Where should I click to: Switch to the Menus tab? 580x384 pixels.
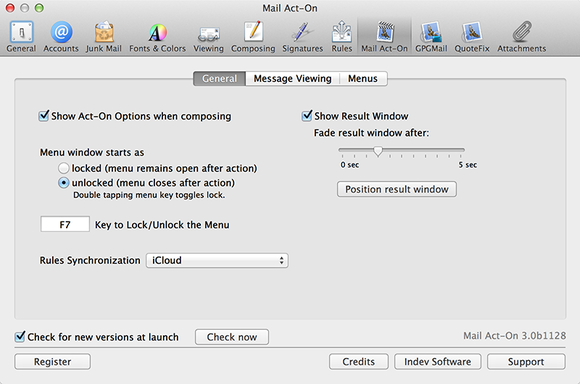[363, 78]
